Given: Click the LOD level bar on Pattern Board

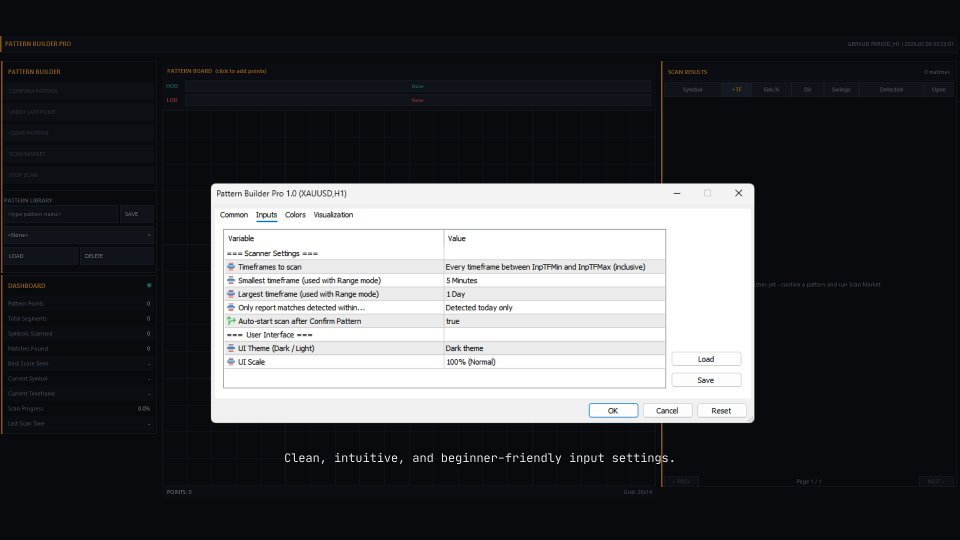Looking at the screenshot, I should coord(418,100).
